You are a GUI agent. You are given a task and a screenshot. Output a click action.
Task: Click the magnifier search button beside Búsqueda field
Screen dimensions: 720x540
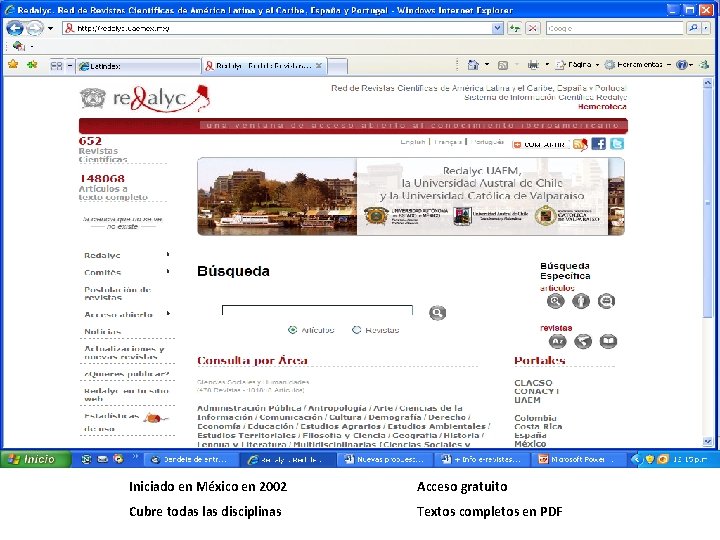point(437,313)
